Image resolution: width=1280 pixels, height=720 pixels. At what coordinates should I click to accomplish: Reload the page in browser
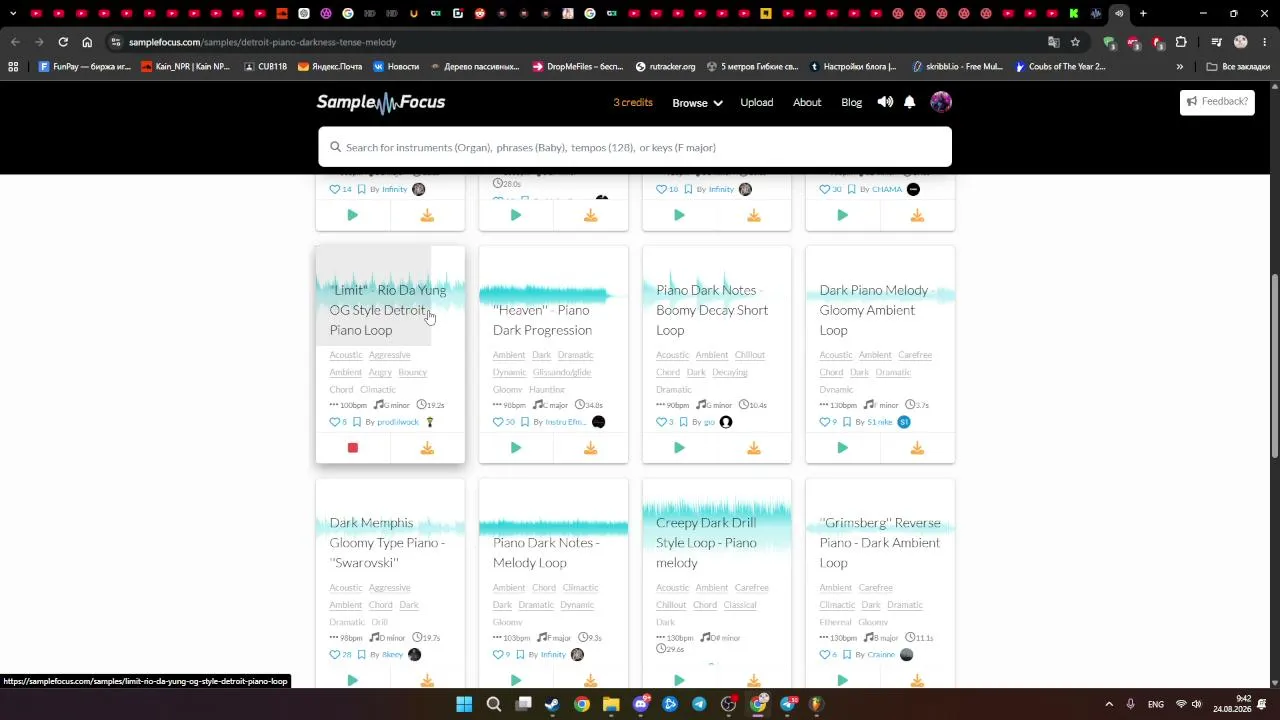coord(63,42)
